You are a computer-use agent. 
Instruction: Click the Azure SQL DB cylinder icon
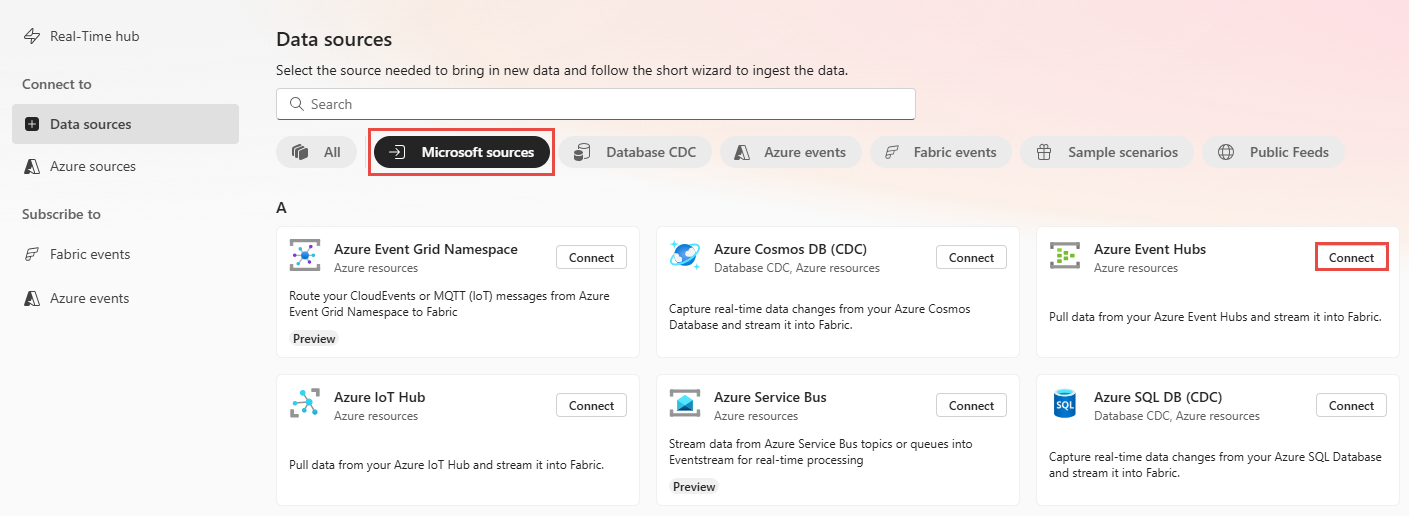(x=1065, y=403)
